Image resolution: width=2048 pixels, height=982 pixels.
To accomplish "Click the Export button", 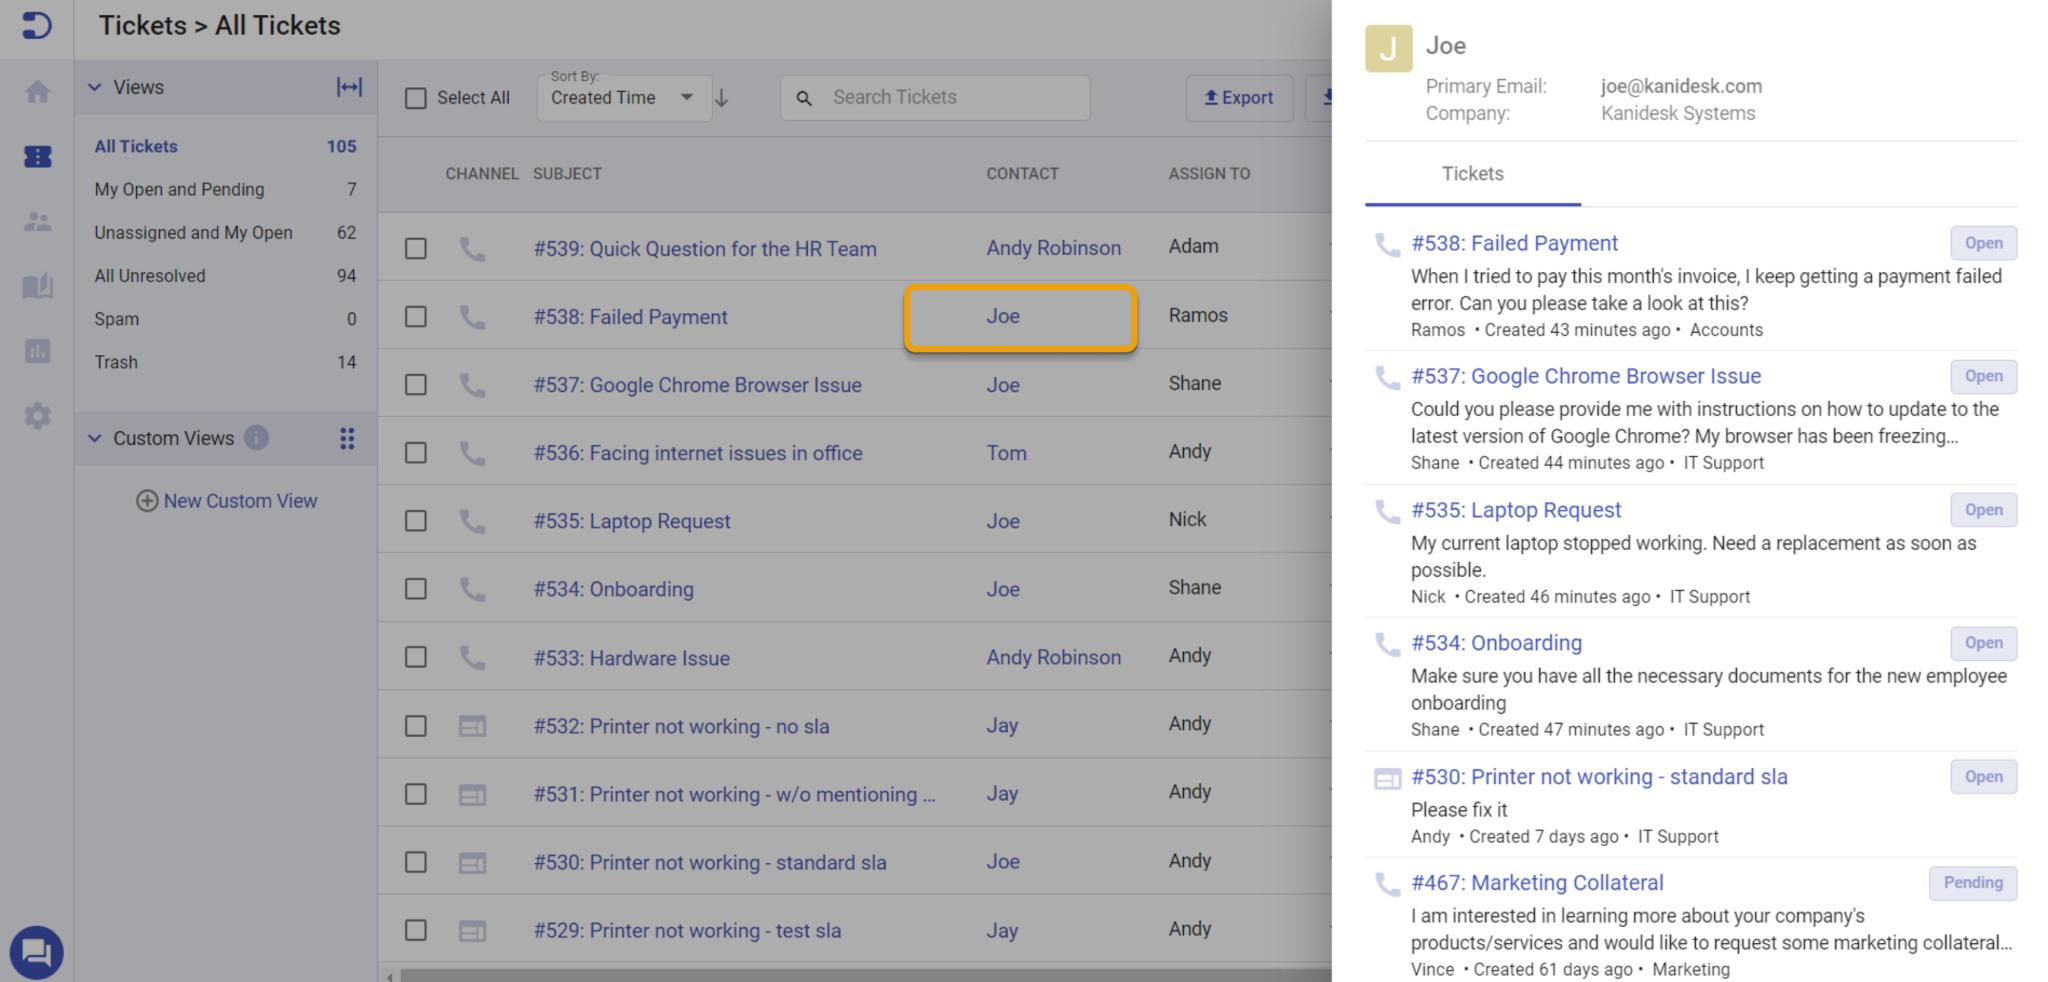I will click(1239, 97).
